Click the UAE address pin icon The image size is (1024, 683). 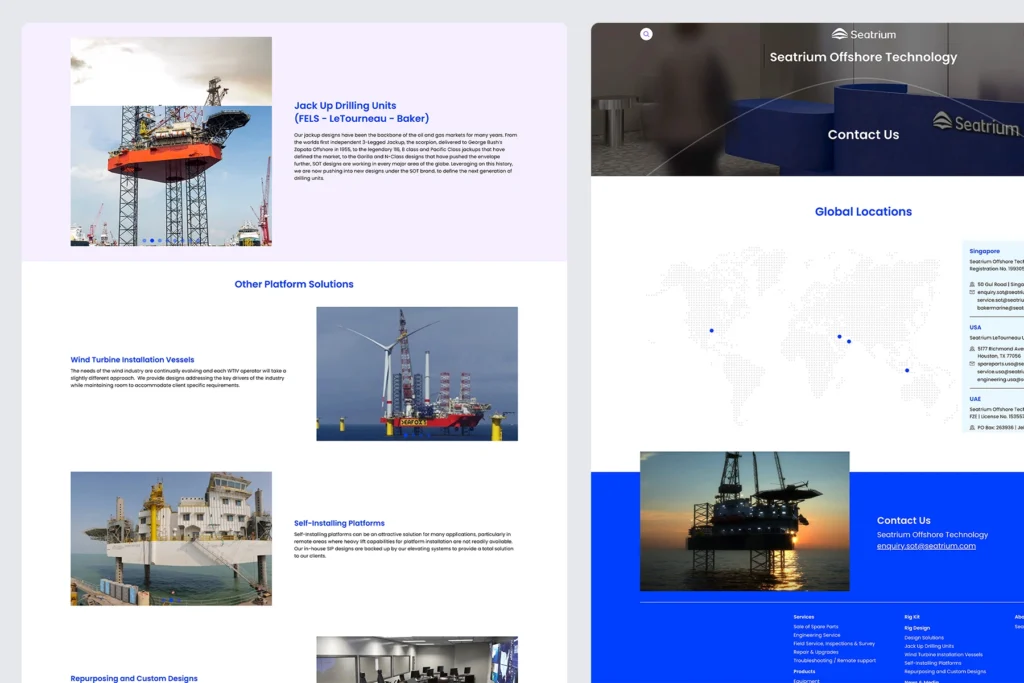click(x=972, y=427)
